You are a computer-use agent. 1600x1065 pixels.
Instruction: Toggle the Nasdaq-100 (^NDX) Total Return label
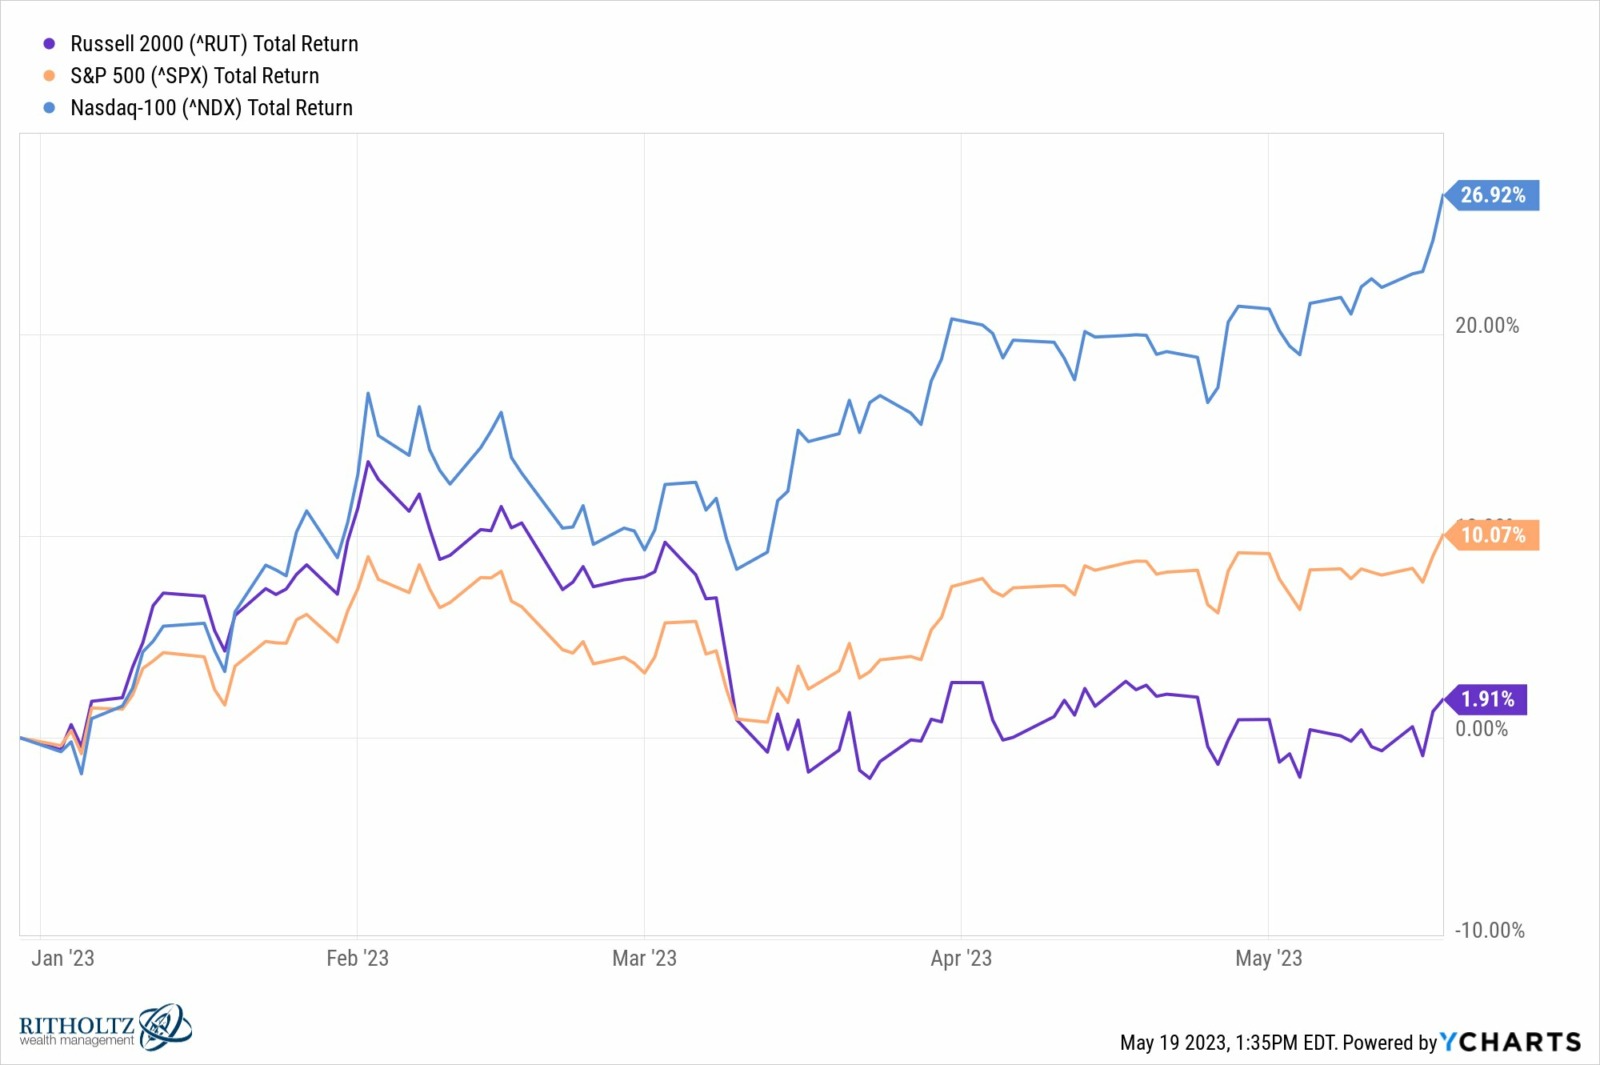[211, 108]
